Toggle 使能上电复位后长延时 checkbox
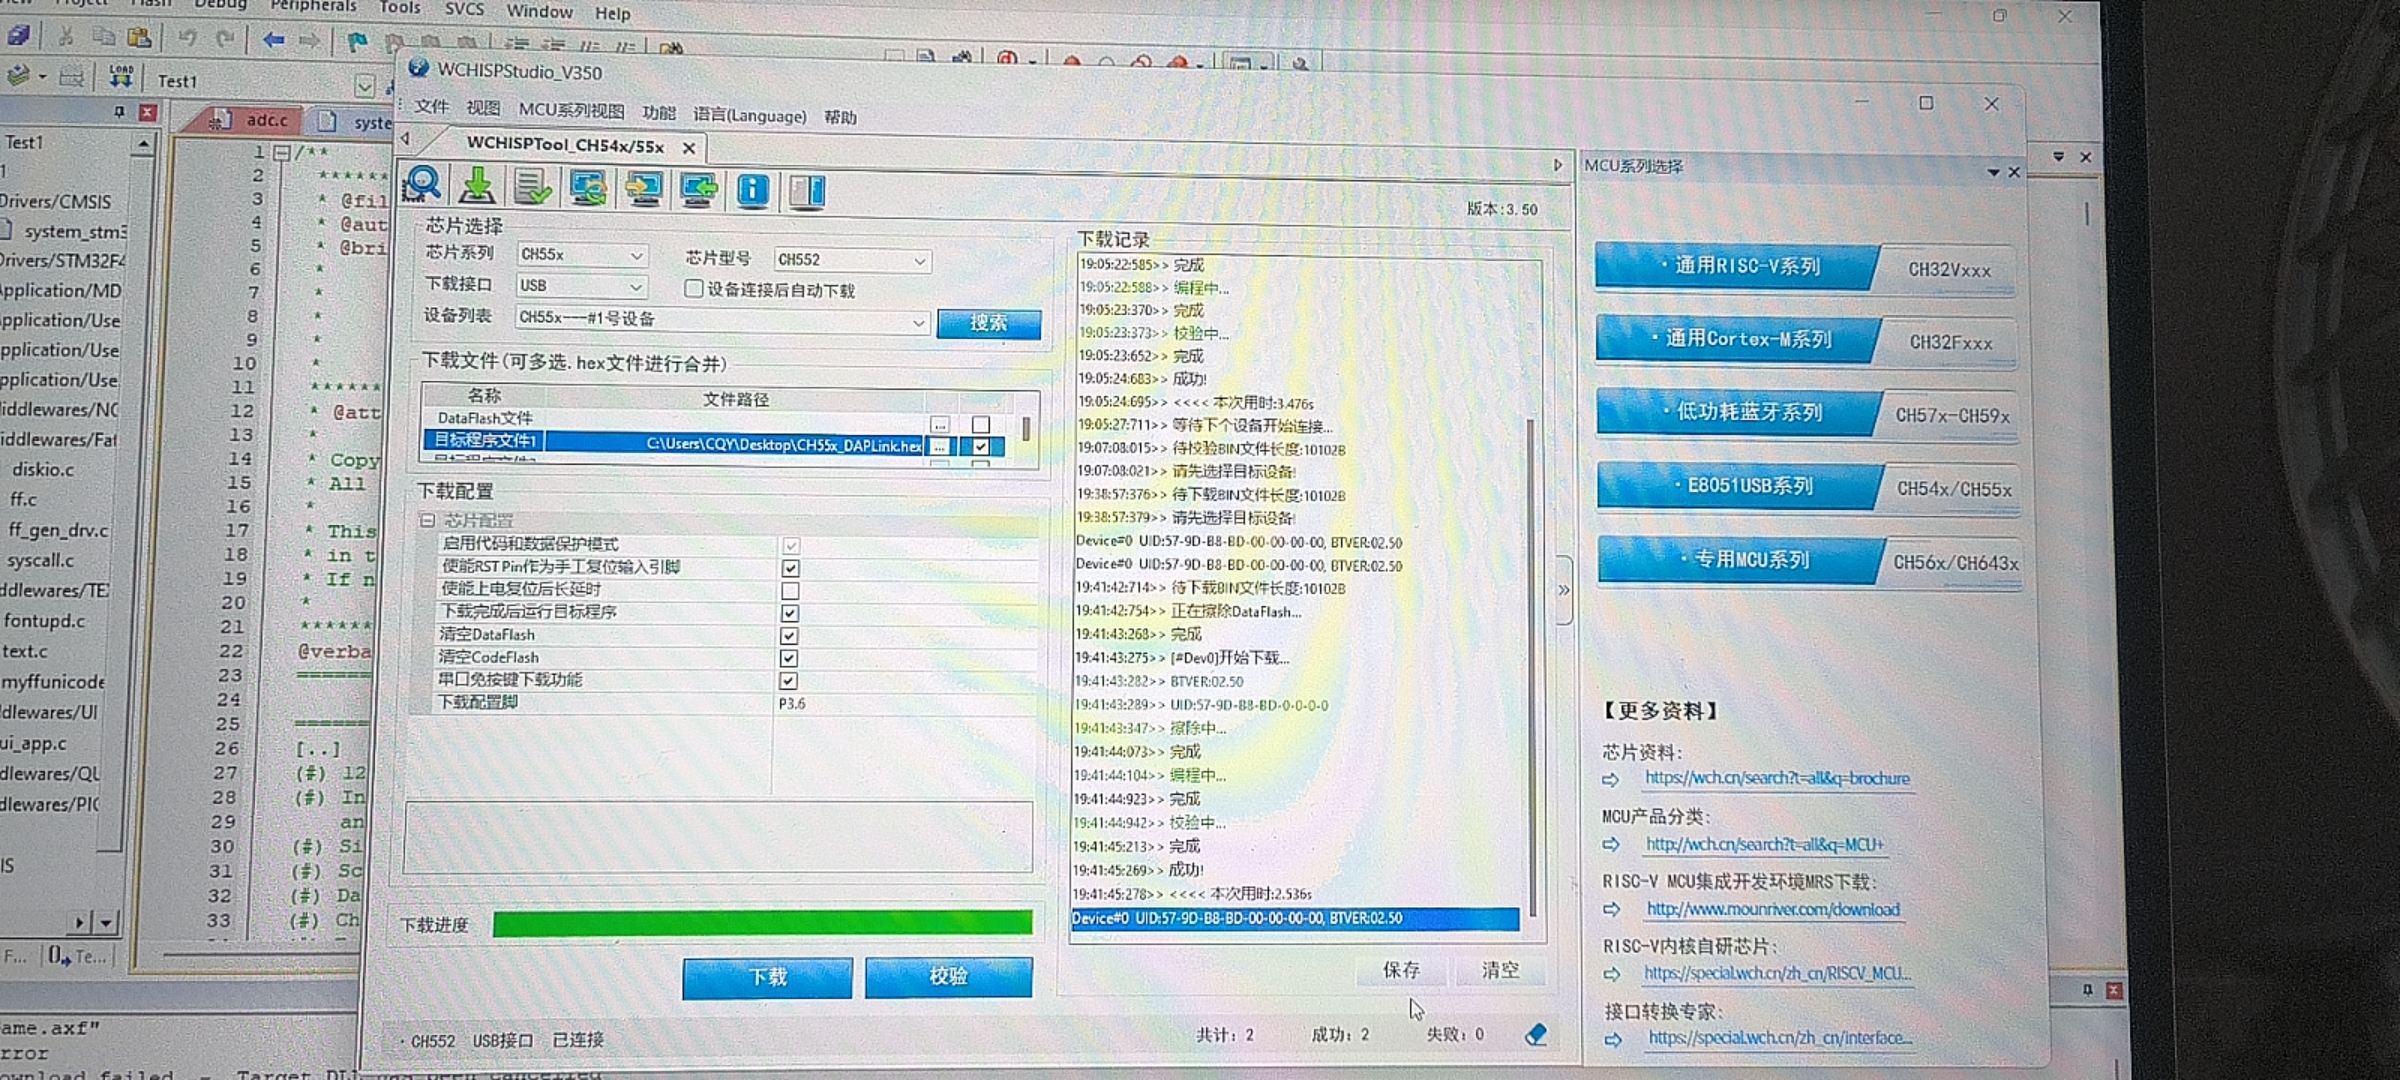Screen dimensions: 2400x1080 click(x=790, y=590)
